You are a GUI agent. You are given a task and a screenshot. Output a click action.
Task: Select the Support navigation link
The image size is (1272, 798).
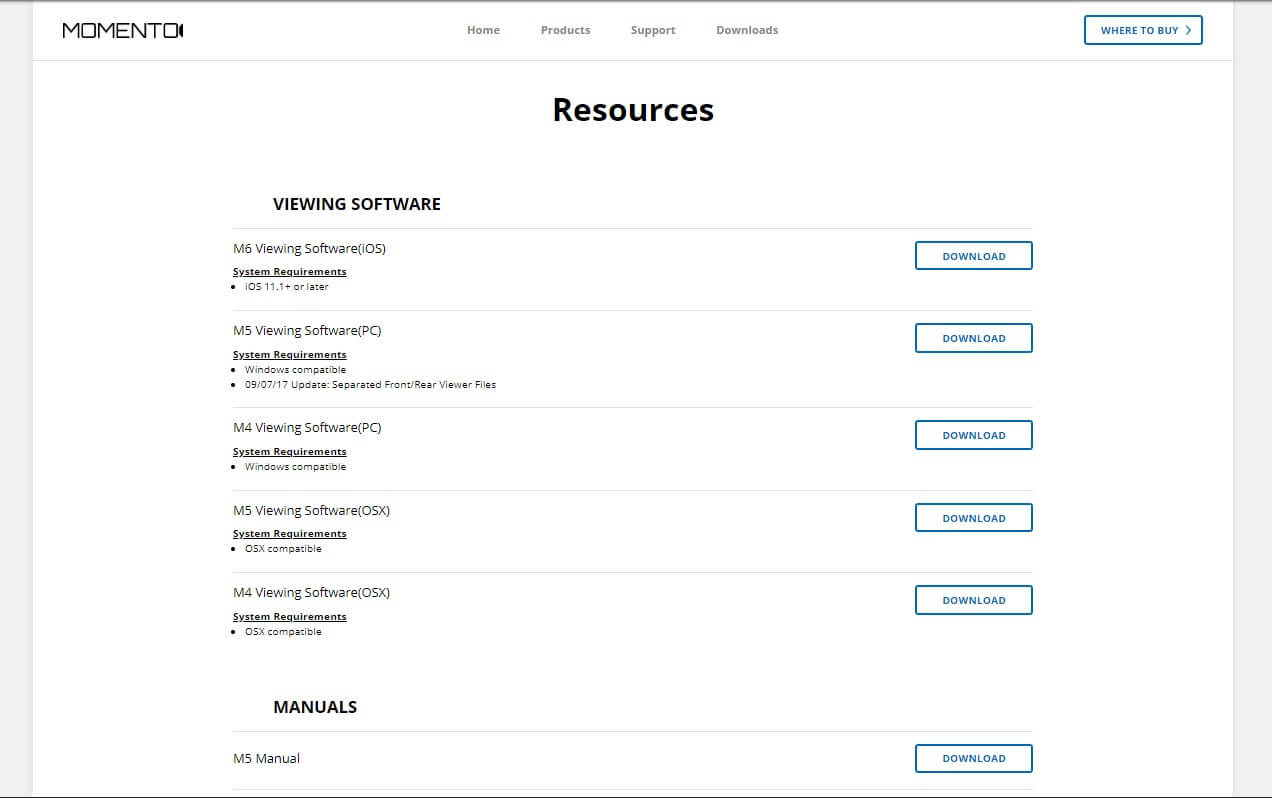pos(653,30)
